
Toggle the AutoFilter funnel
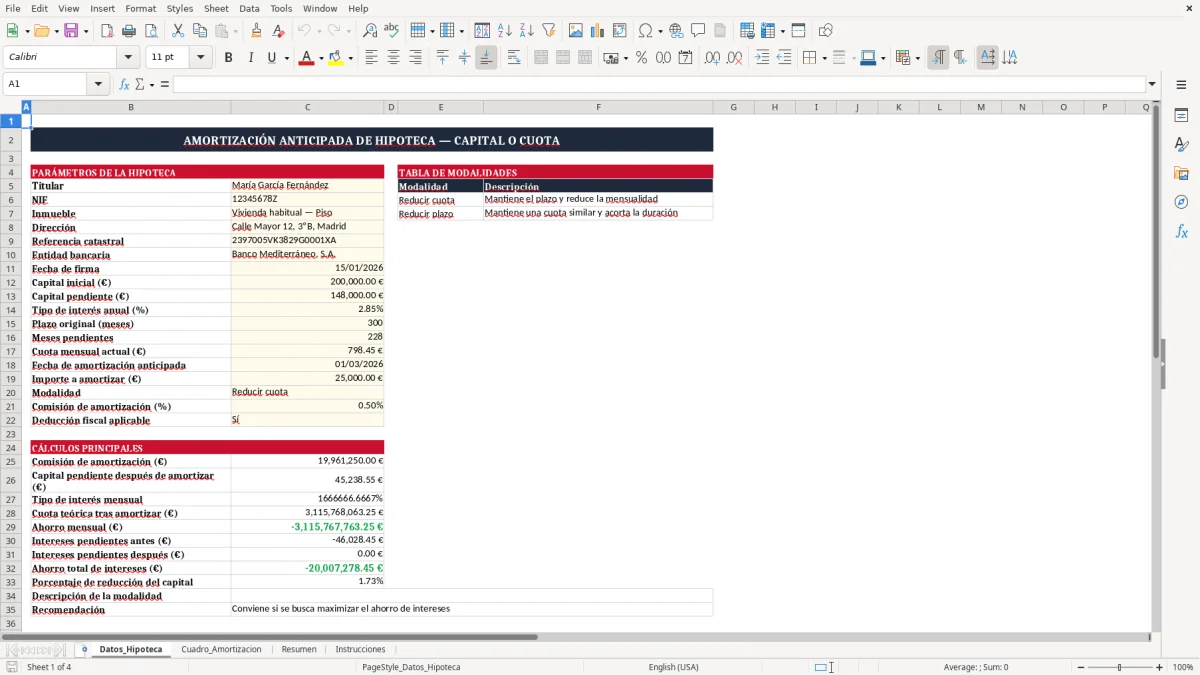(548, 31)
